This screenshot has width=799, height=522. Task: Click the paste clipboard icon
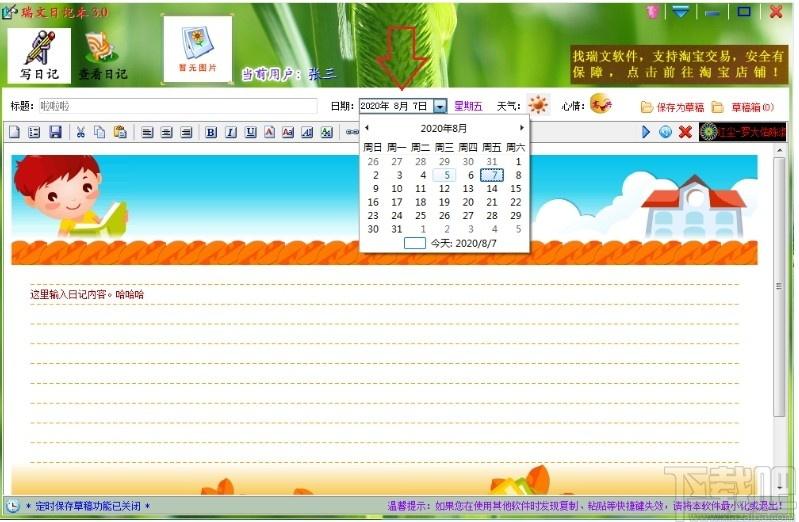(120, 132)
